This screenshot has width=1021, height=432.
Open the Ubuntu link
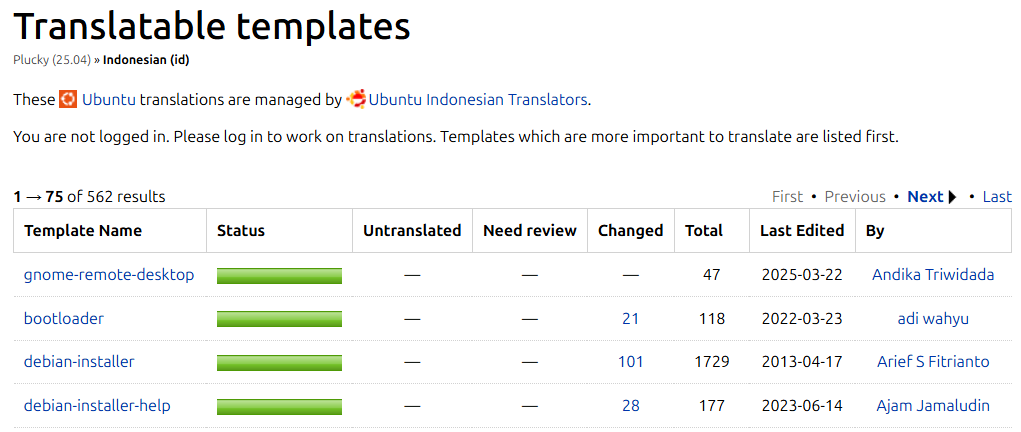coord(109,100)
